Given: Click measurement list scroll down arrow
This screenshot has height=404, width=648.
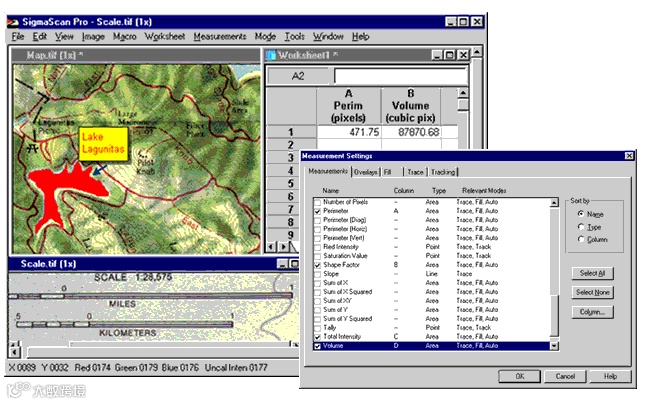Looking at the screenshot, I should pyautogui.click(x=554, y=346).
